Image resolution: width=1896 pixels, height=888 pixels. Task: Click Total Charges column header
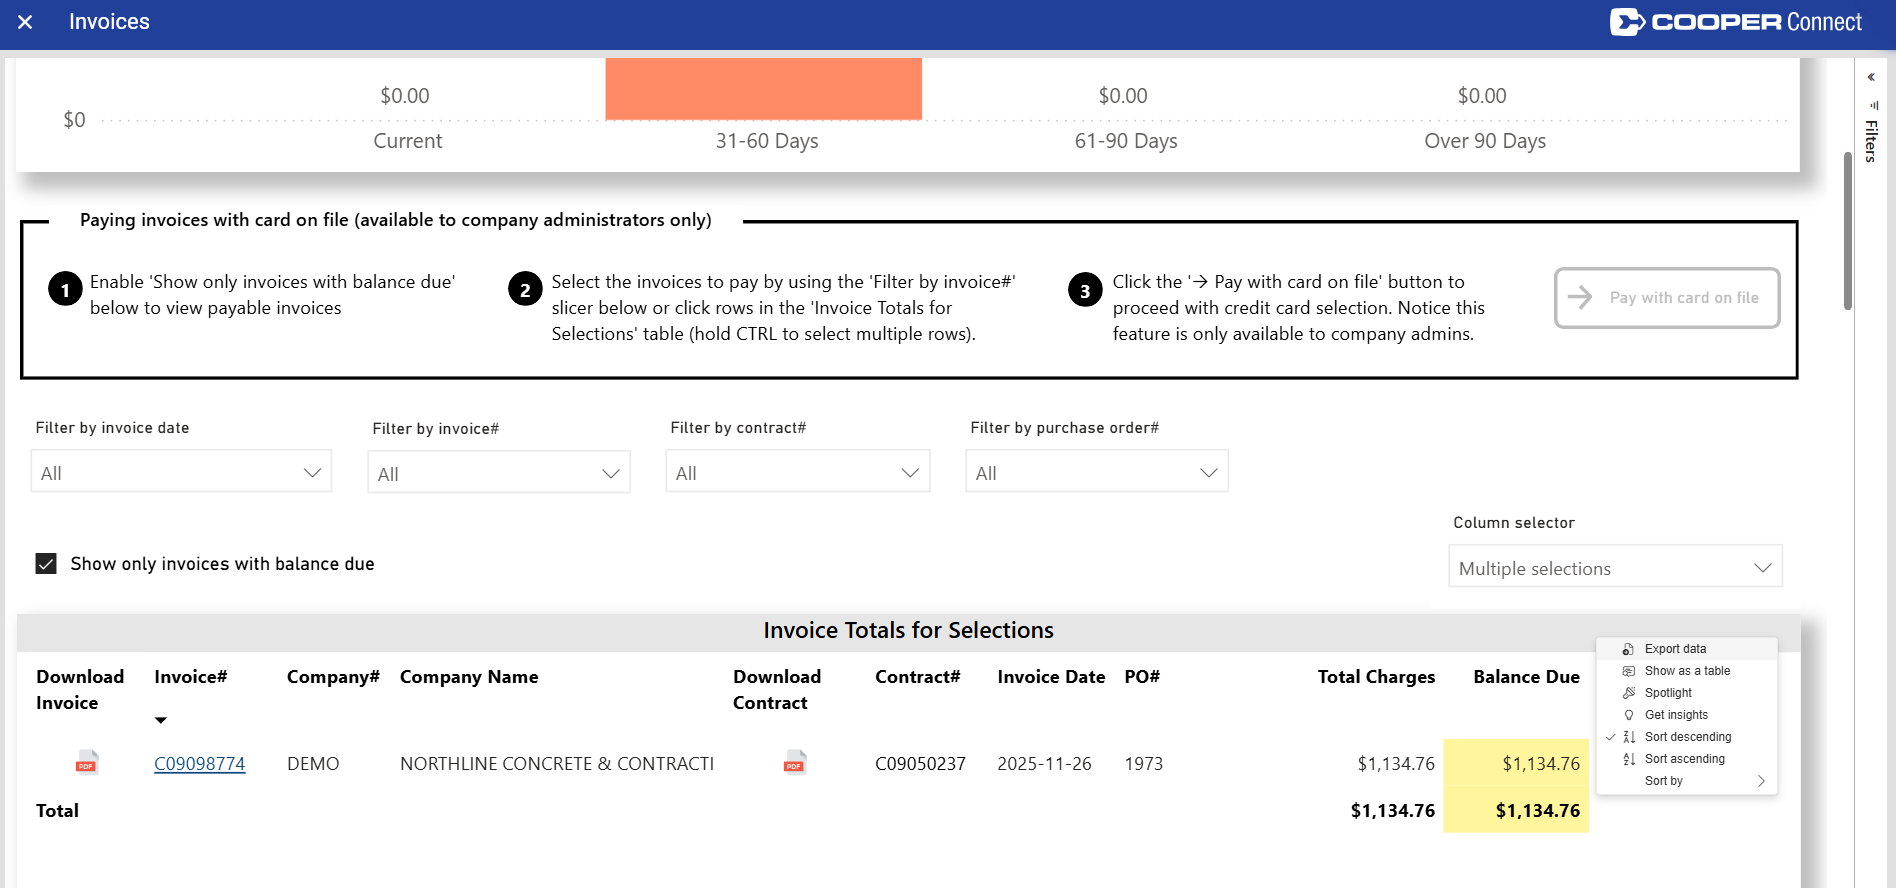click(x=1376, y=677)
